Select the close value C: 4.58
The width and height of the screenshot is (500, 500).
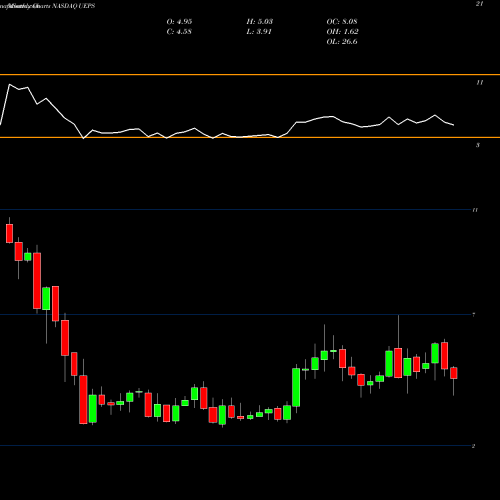(179, 32)
